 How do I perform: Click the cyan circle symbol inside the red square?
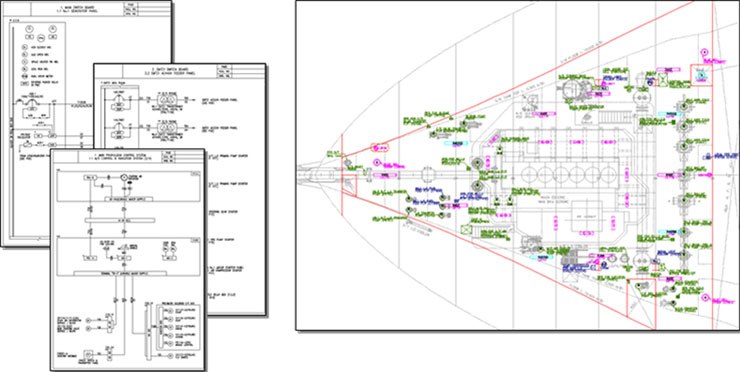(x=701, y=76)
